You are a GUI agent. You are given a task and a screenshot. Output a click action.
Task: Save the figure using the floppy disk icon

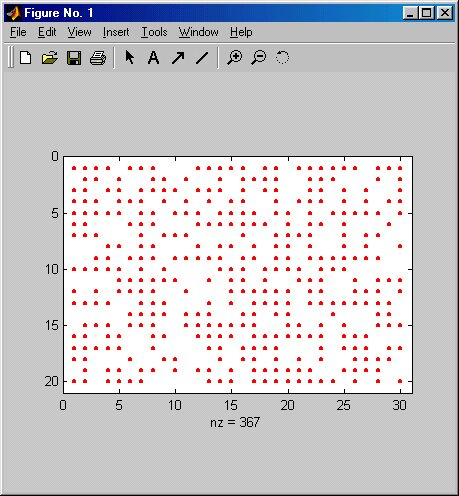point(74,58)
